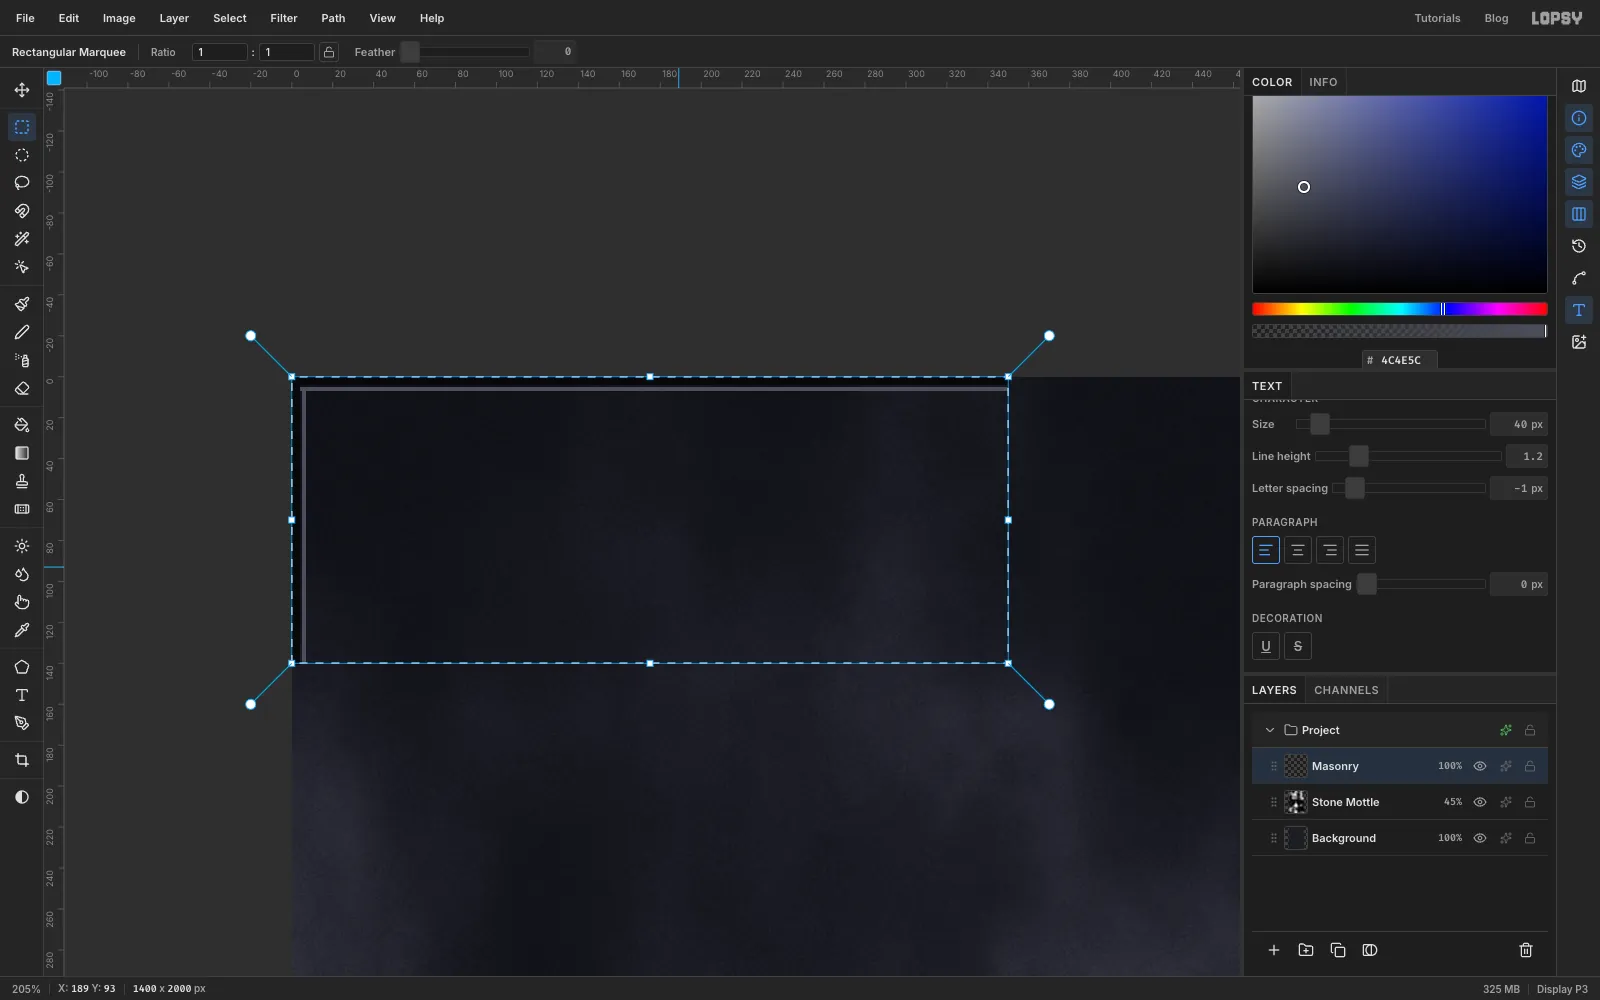Toggle underline decoration
The height and width of the screenshot is (1000, 1600).
click(x=1266, y=646)
